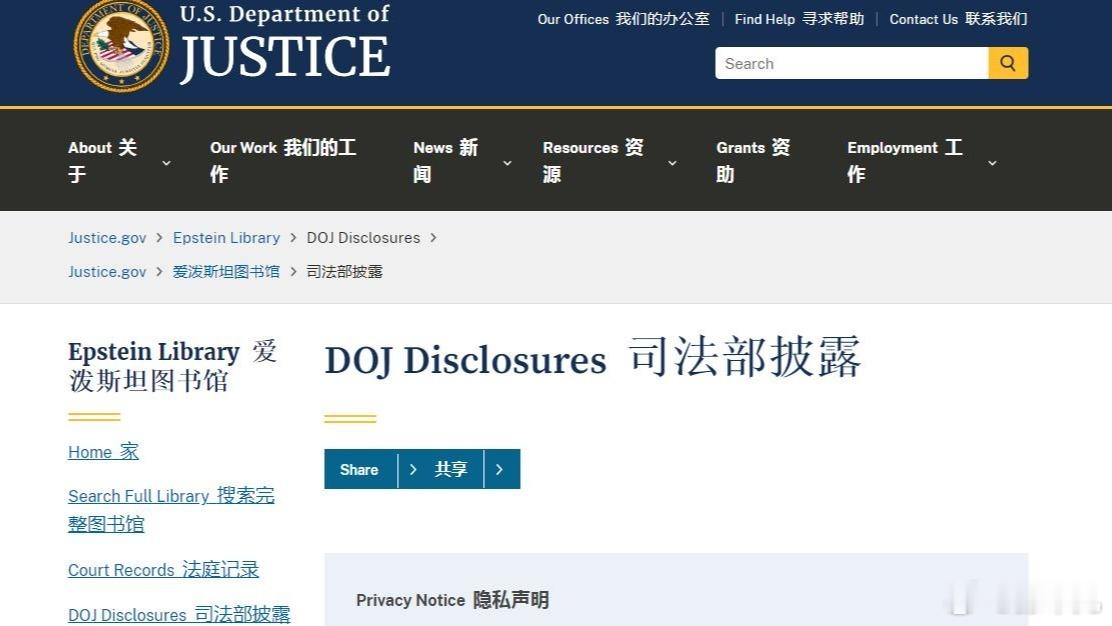Open the Resources 资源 dropdown menu
The width and height of the screenshot is (1112, 626).
click(x=593, y=160)
